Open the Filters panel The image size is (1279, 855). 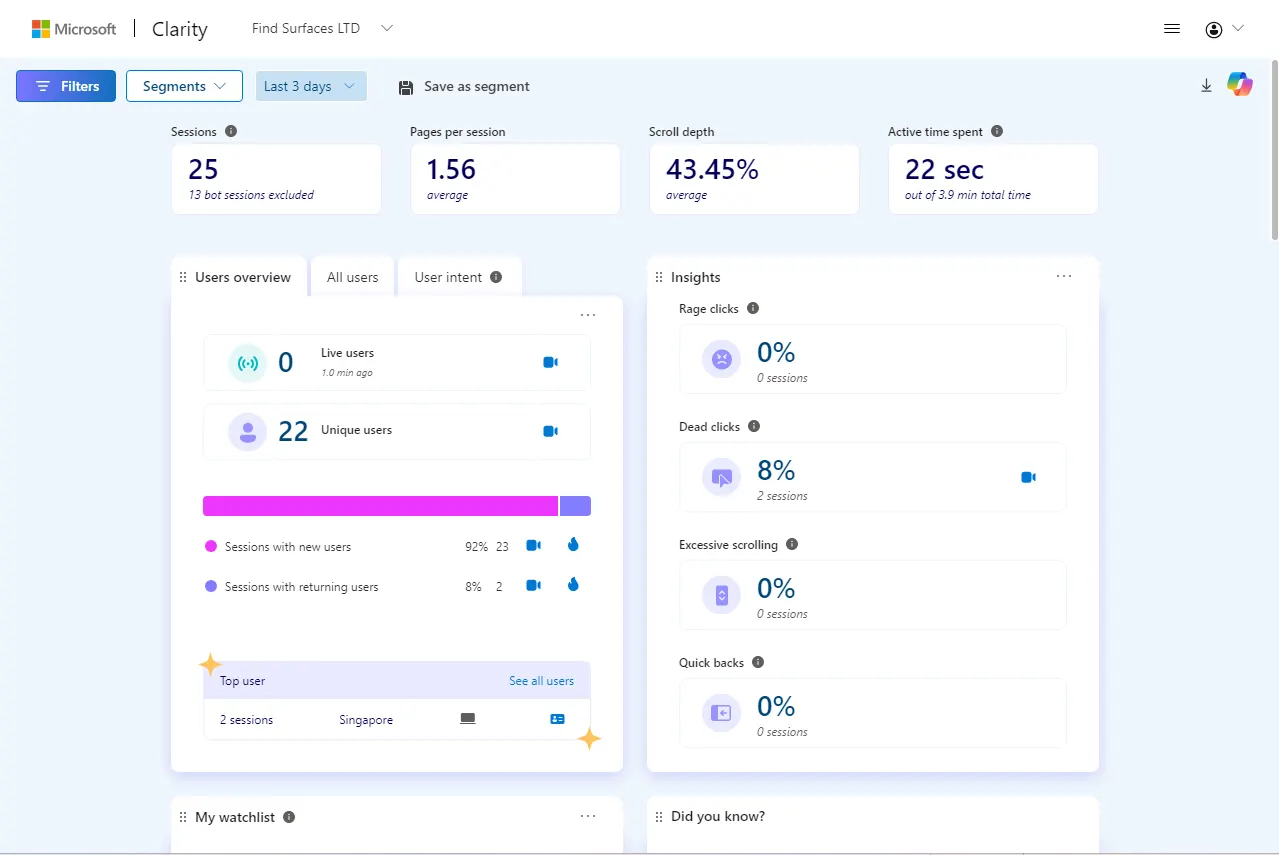click(66, 86)
